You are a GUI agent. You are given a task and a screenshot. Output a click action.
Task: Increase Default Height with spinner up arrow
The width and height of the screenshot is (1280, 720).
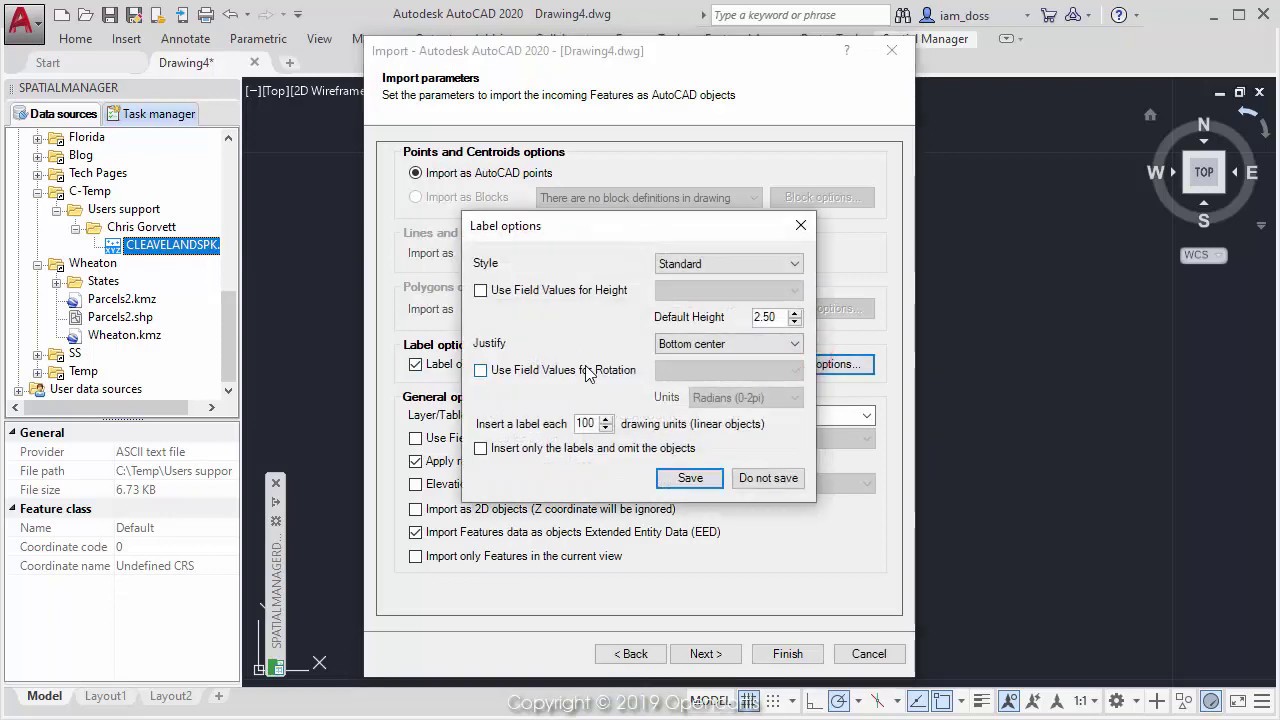795,312
